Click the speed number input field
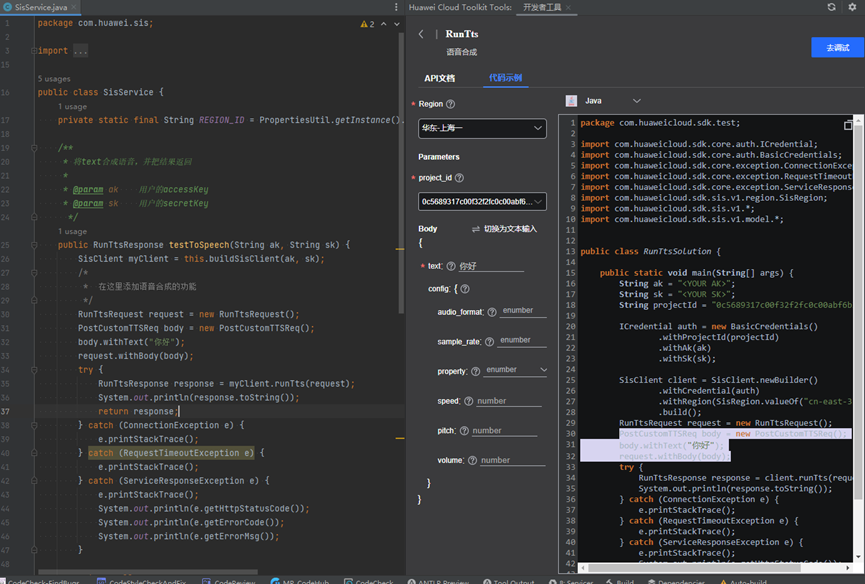Viewport: 865px width, 584px height. [508, 401]
